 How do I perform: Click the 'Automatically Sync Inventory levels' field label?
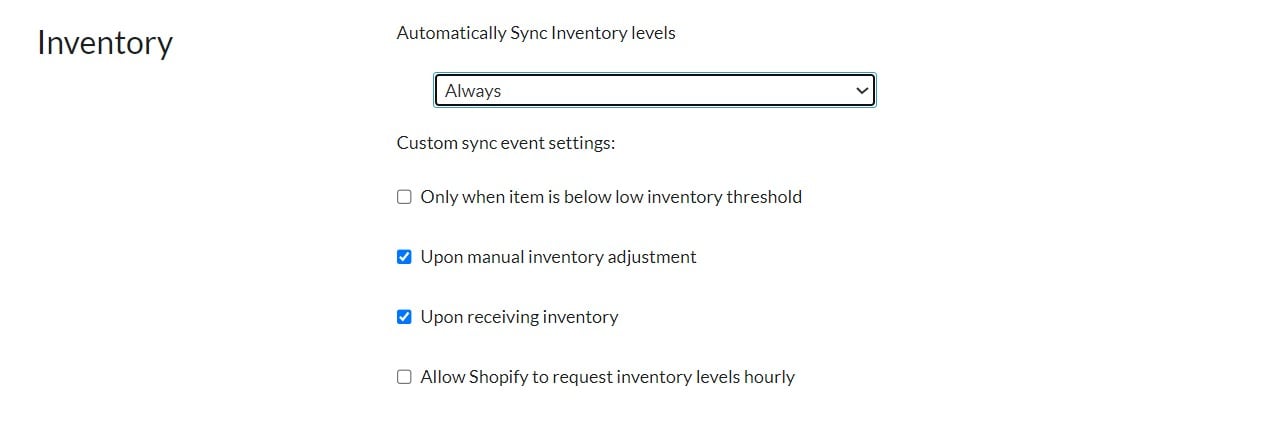pos(536,33)
